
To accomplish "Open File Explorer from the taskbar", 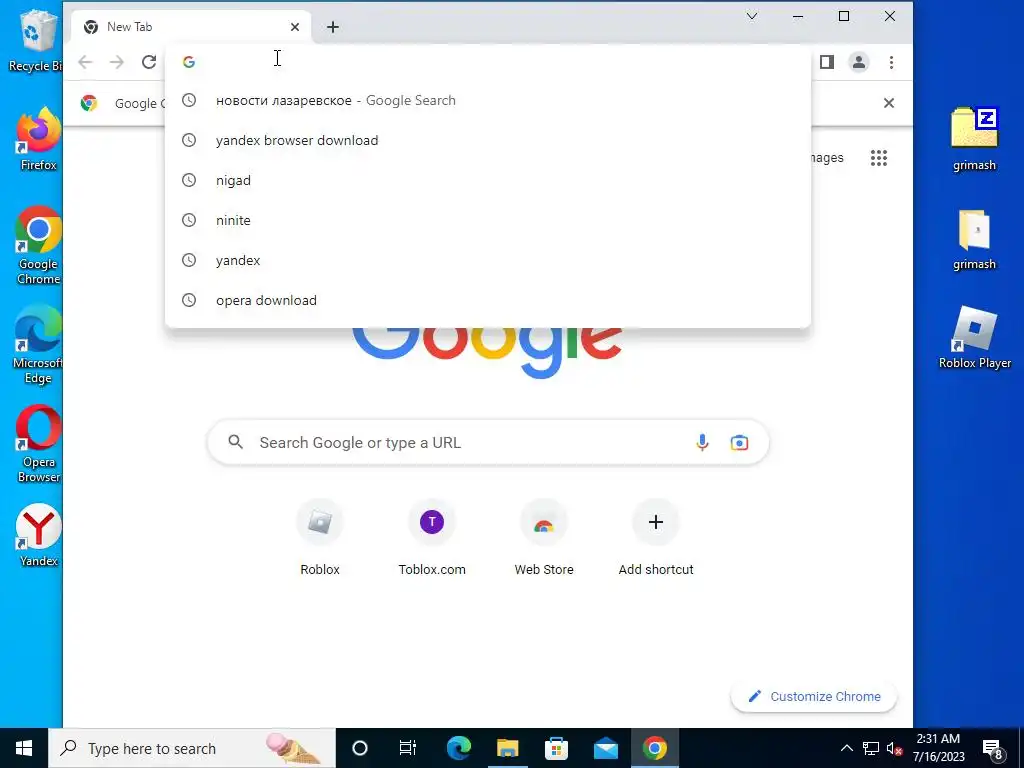I will 507,748.
